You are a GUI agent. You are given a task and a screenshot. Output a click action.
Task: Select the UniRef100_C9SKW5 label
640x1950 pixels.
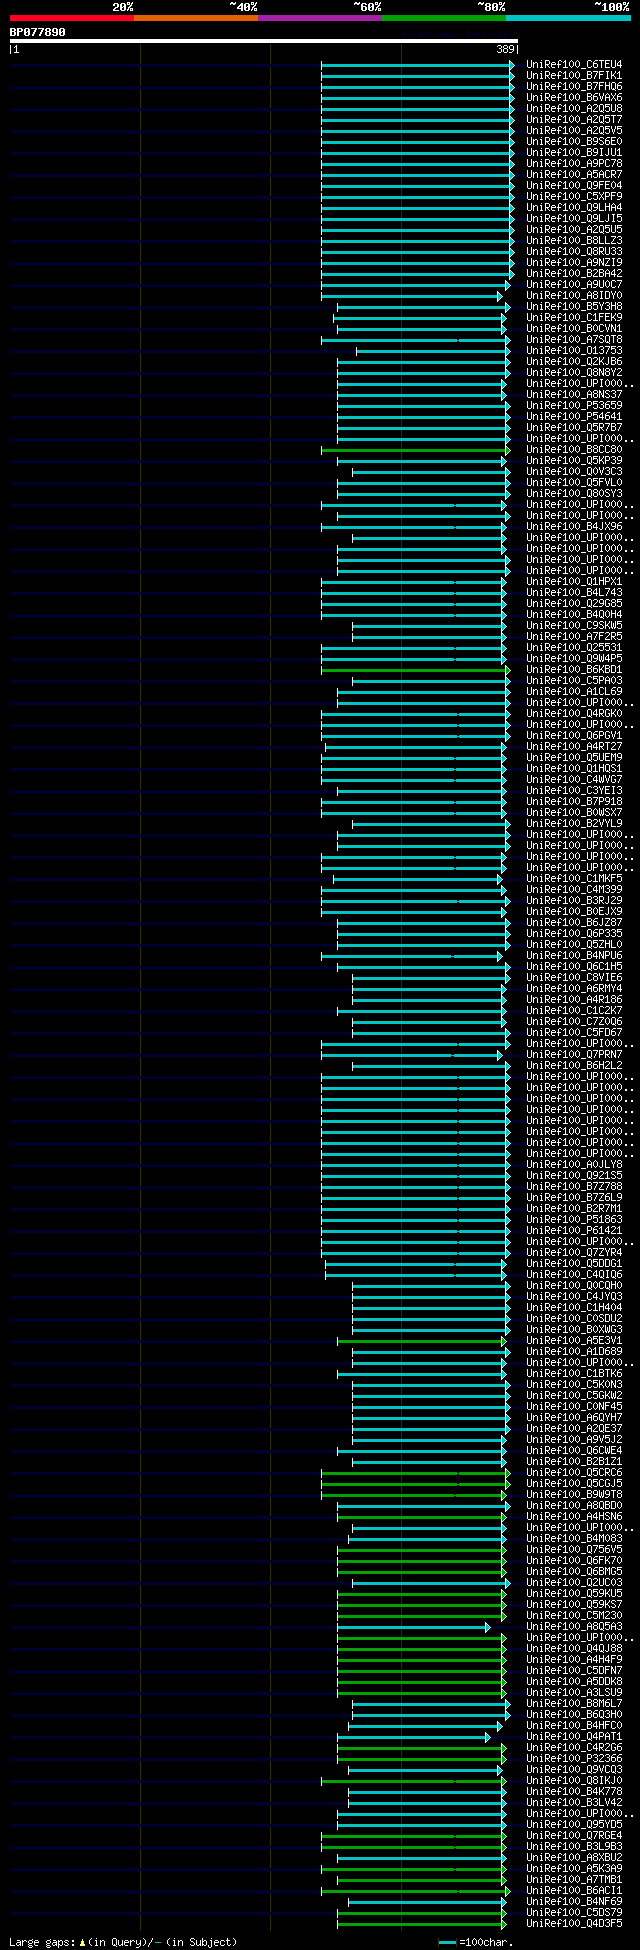(574, 626)
